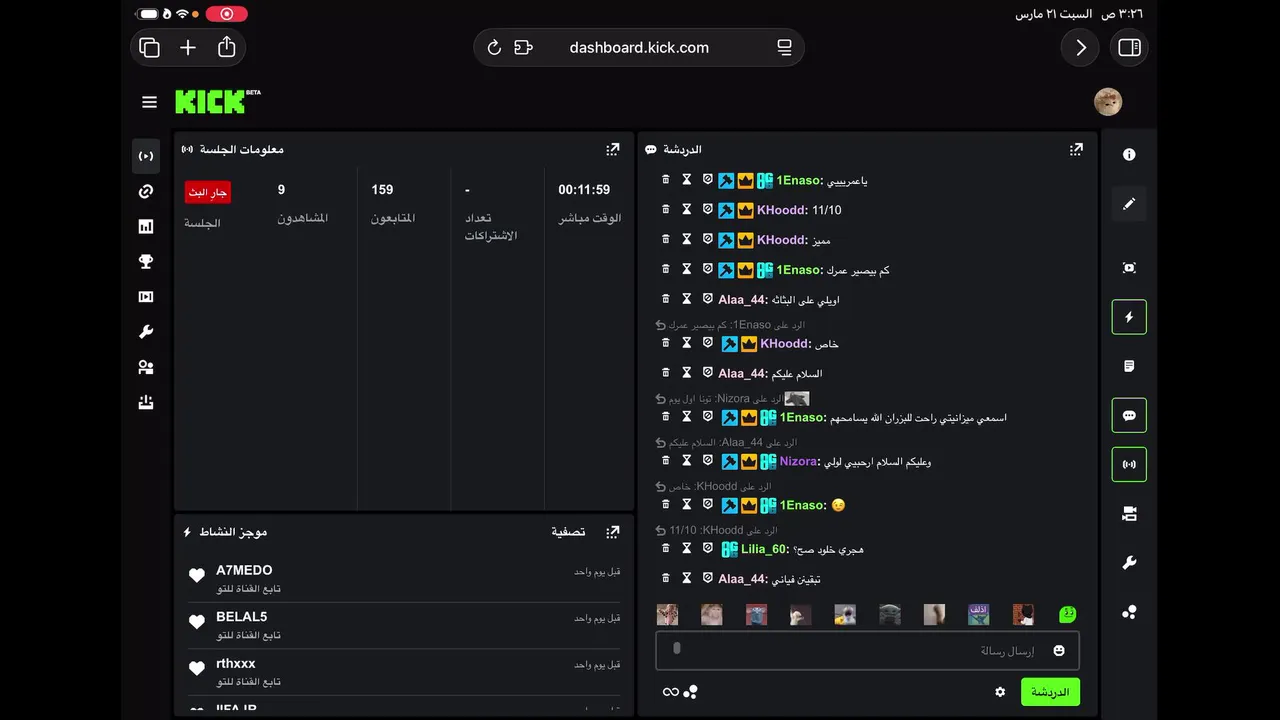Open Safari share sheet
The image size is (1280, 720).
[x=226, y=47]
